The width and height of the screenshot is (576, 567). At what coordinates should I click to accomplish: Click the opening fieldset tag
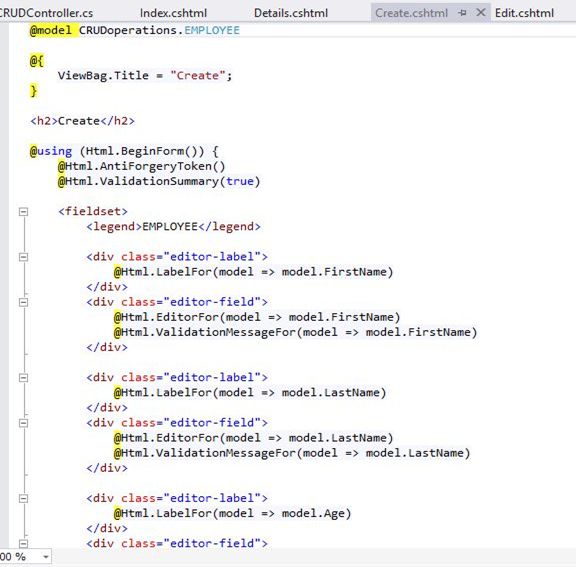click(93, 212)
